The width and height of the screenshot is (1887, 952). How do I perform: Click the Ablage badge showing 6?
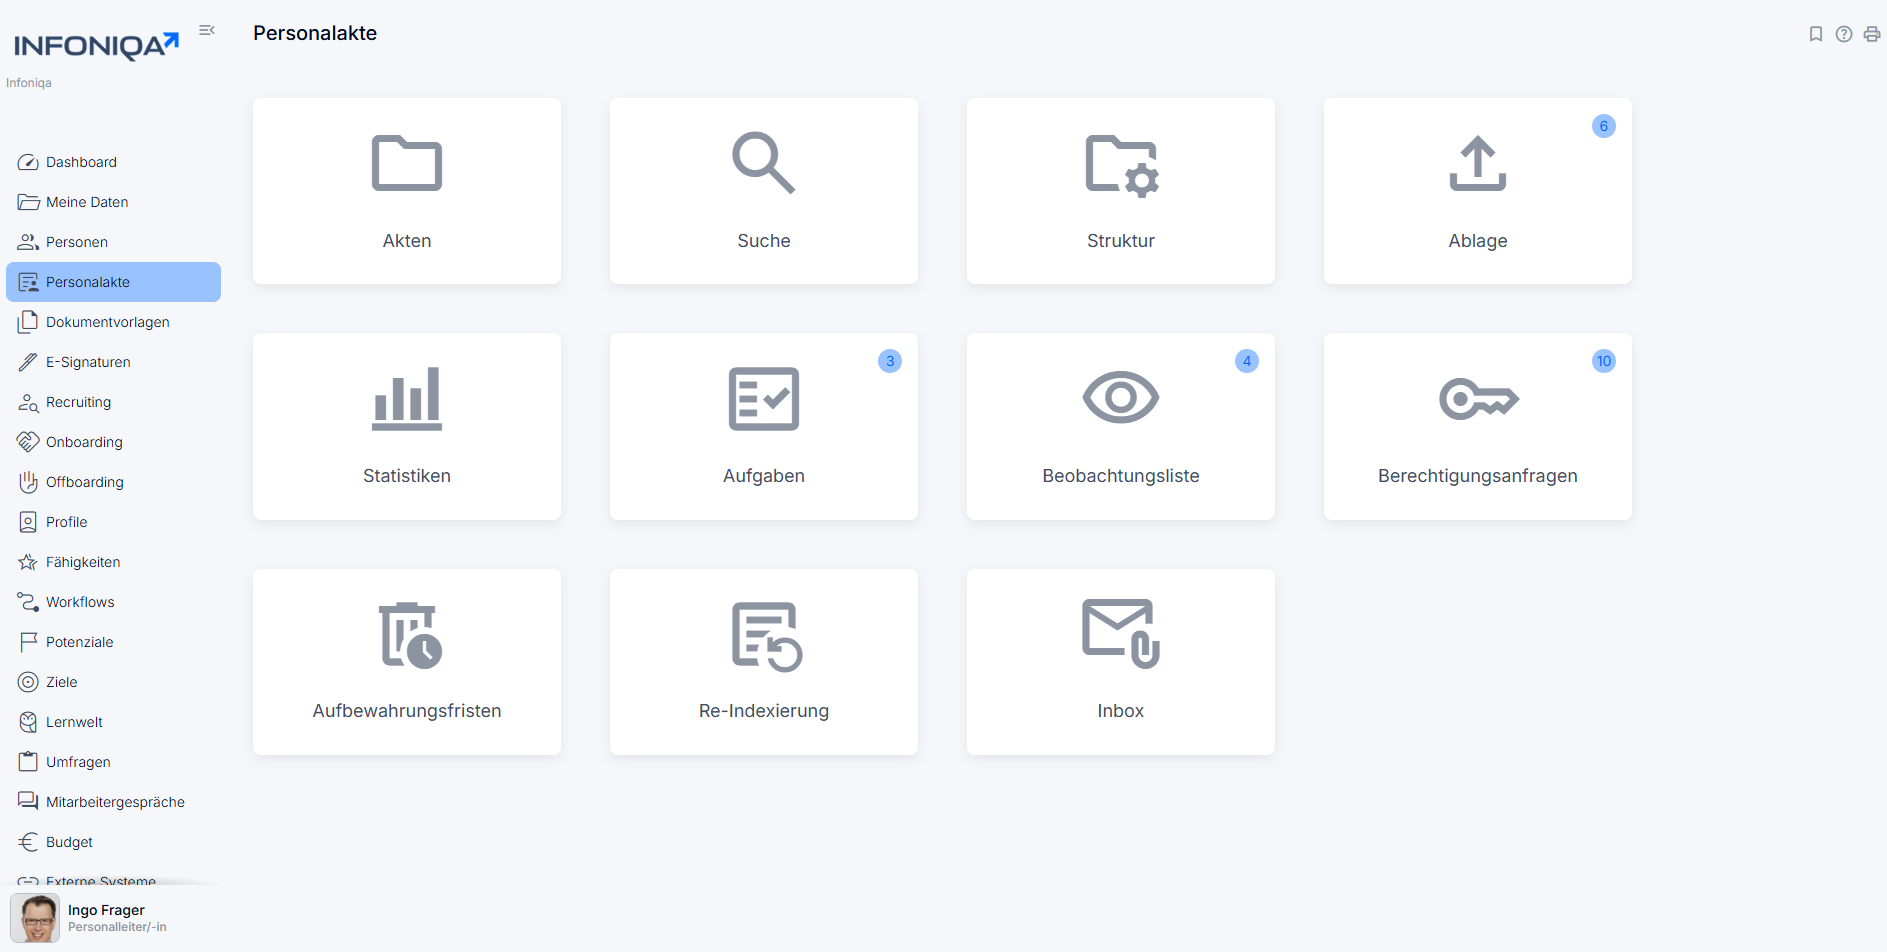coord(1604,126)
